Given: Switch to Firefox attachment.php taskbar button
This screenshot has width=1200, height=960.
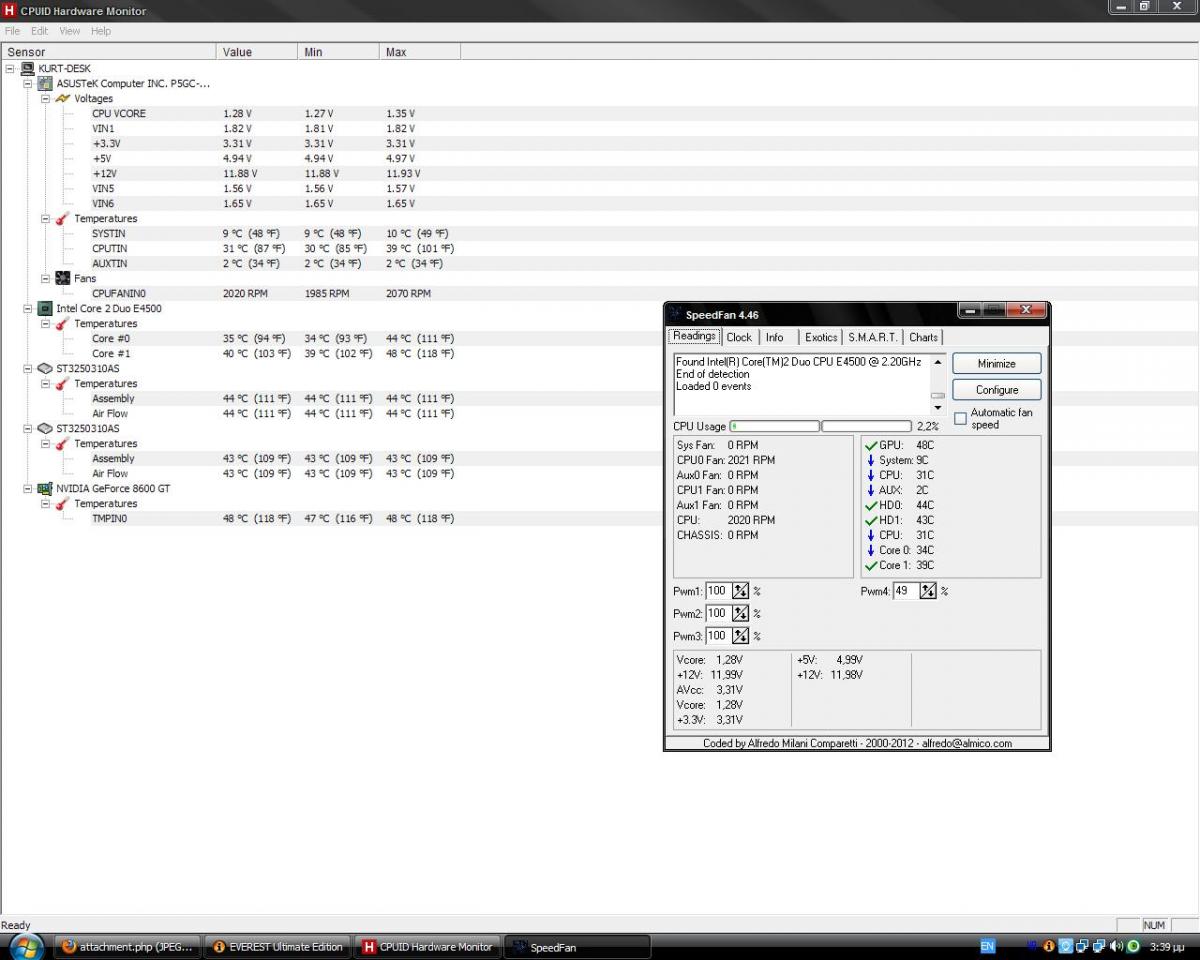Looking at the screenshot, I should pyautogui.click(x=128, y=946).
